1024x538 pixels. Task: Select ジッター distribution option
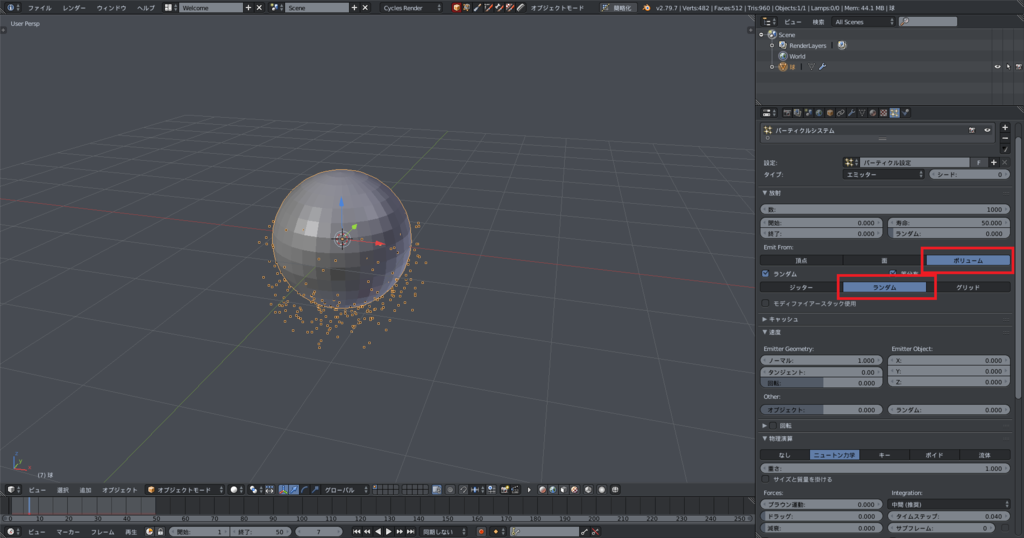801,287
